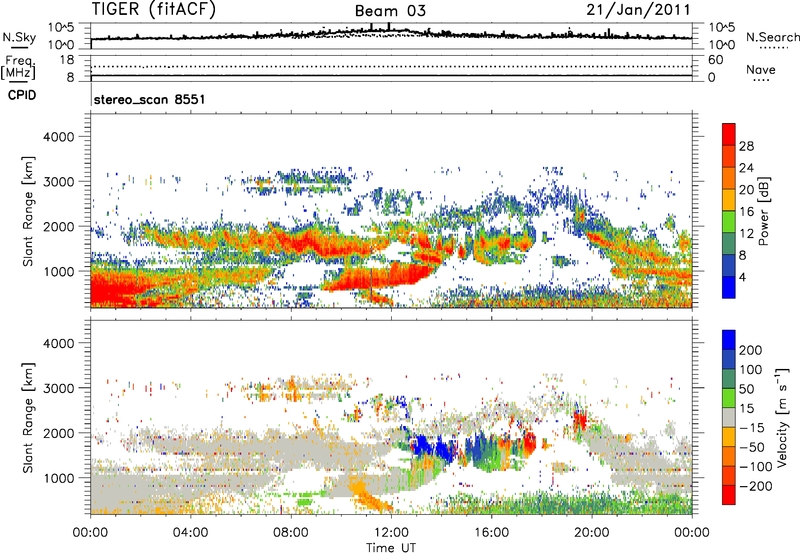Click the '200' tick on the Velocity color bar

click(751, 350)
